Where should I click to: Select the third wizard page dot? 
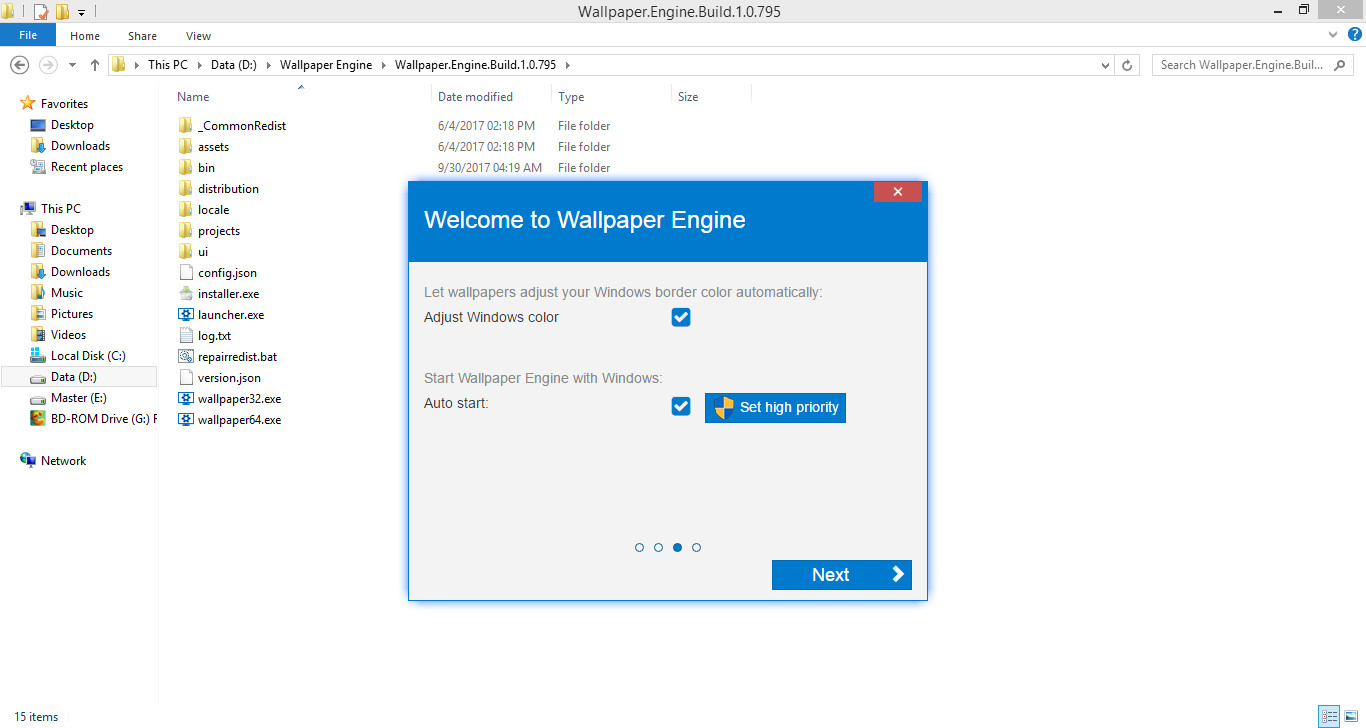(x=677, y=548)
